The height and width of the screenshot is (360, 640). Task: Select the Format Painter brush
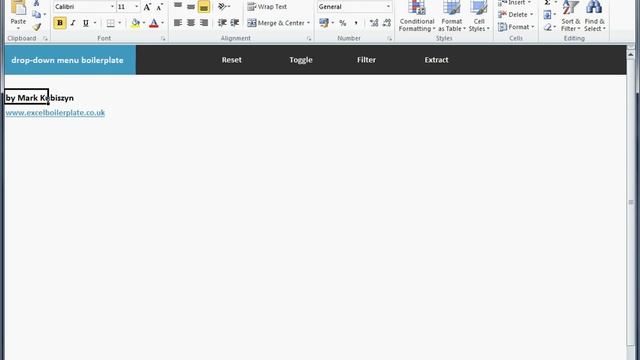coord(37,27)
